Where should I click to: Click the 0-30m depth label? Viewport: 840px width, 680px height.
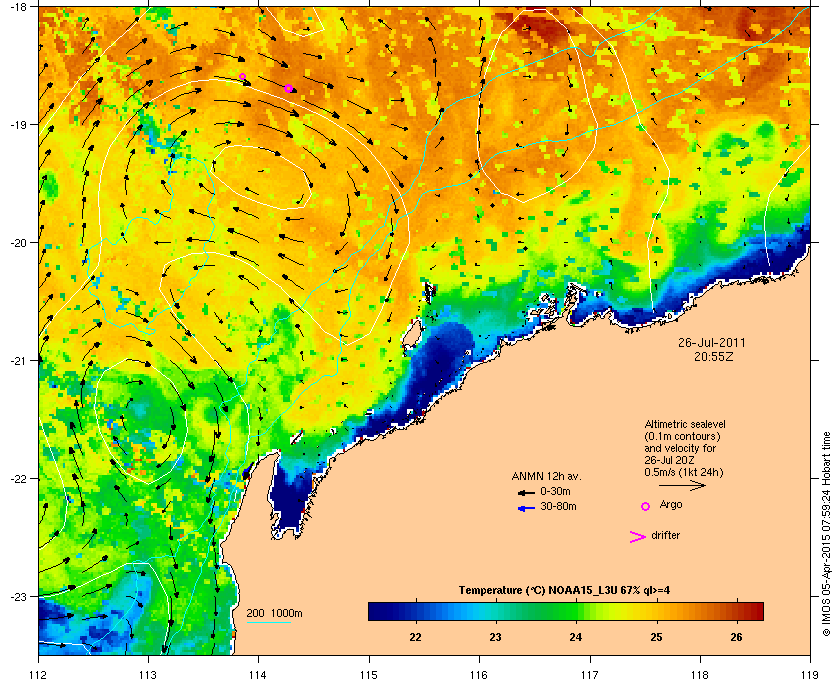tap(555, 491)
